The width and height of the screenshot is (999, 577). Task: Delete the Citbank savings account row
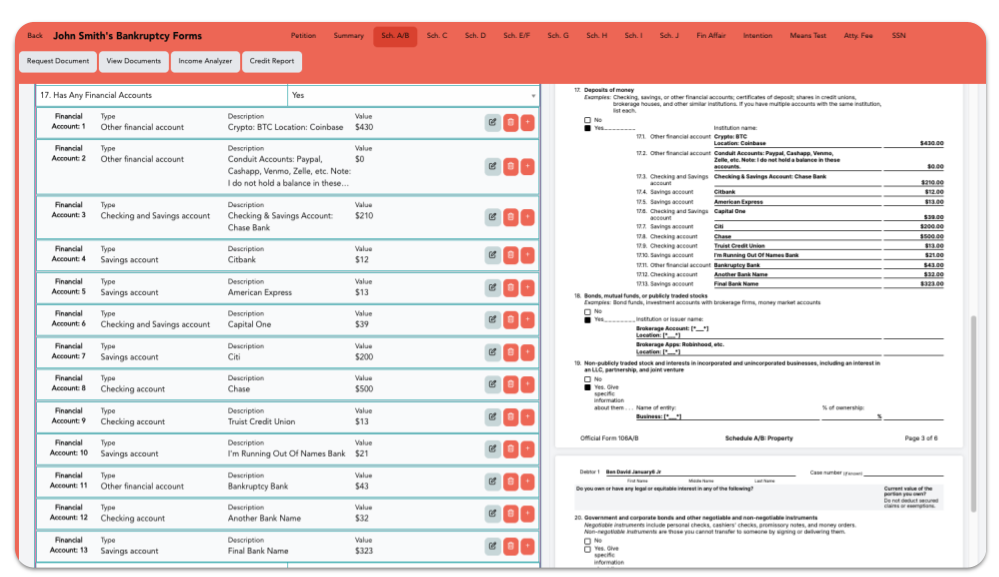510,255
